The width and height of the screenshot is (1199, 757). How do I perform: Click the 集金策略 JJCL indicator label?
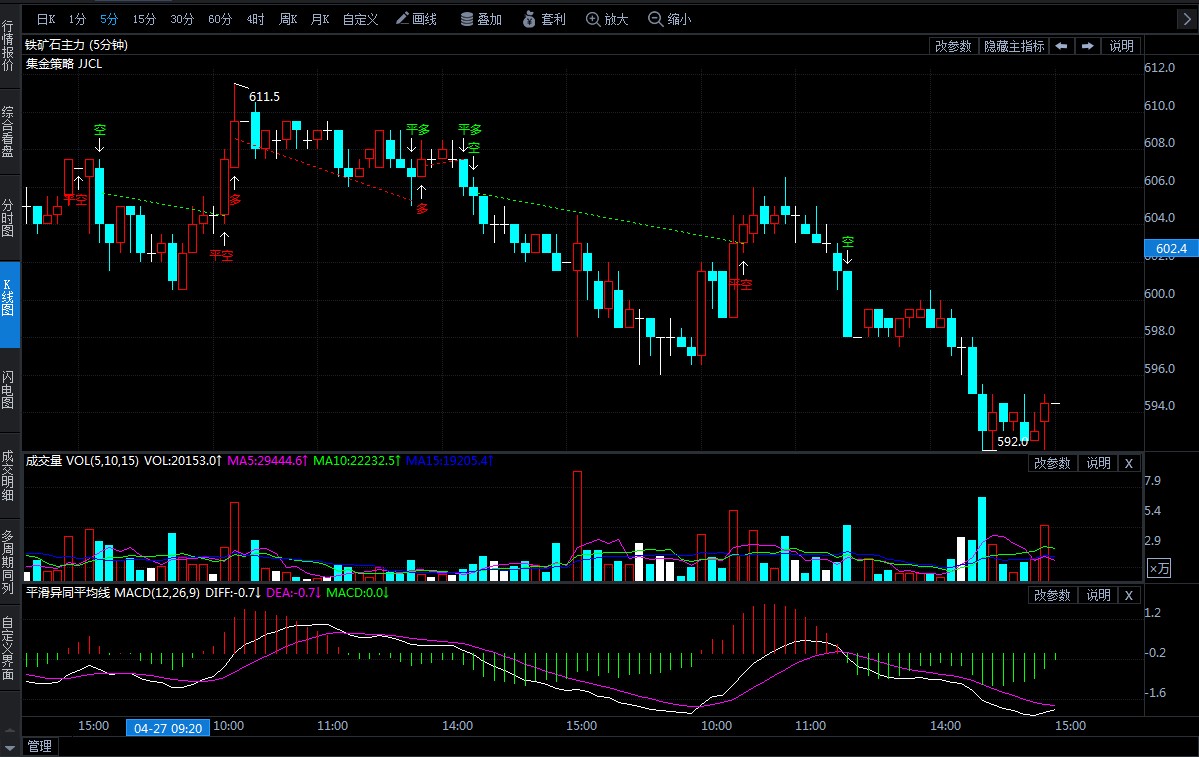[64, 63]
